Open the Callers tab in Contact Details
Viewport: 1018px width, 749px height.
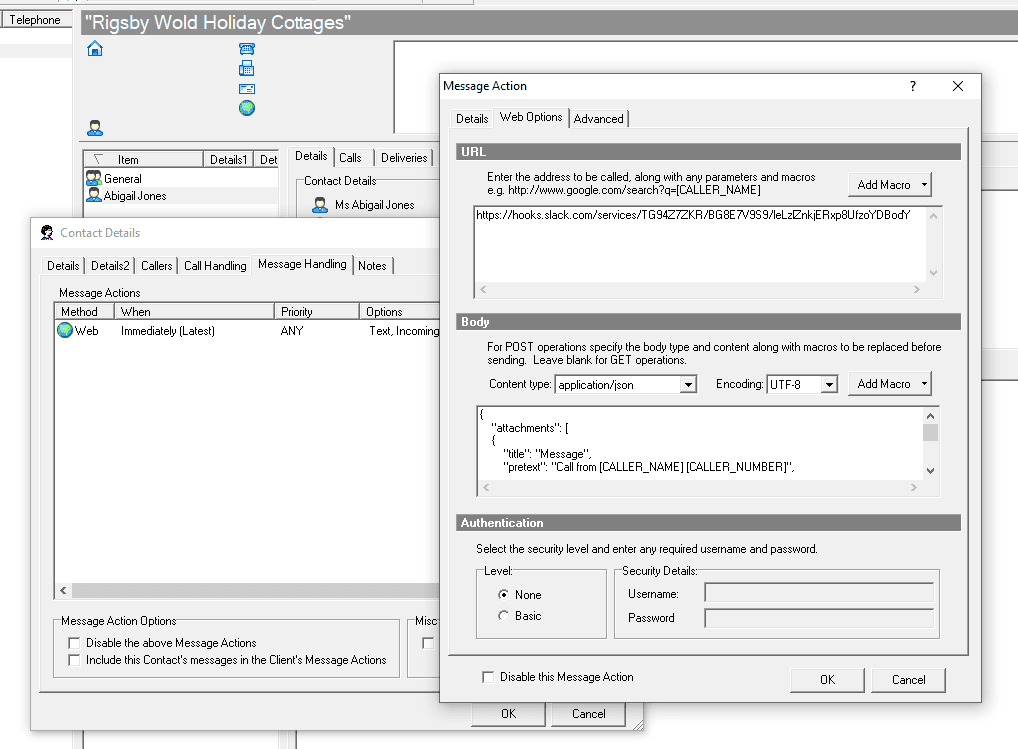tap(156, 265)
